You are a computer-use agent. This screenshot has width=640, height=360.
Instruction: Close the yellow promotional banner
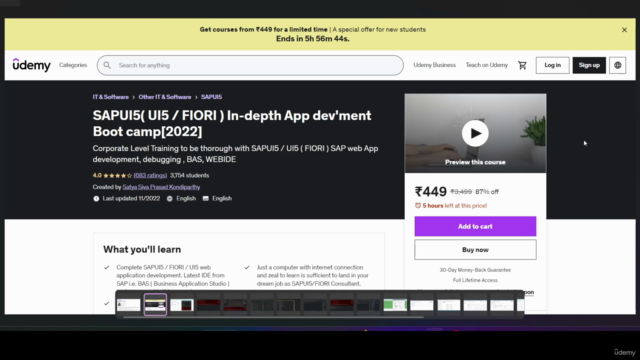pos(624,30)
